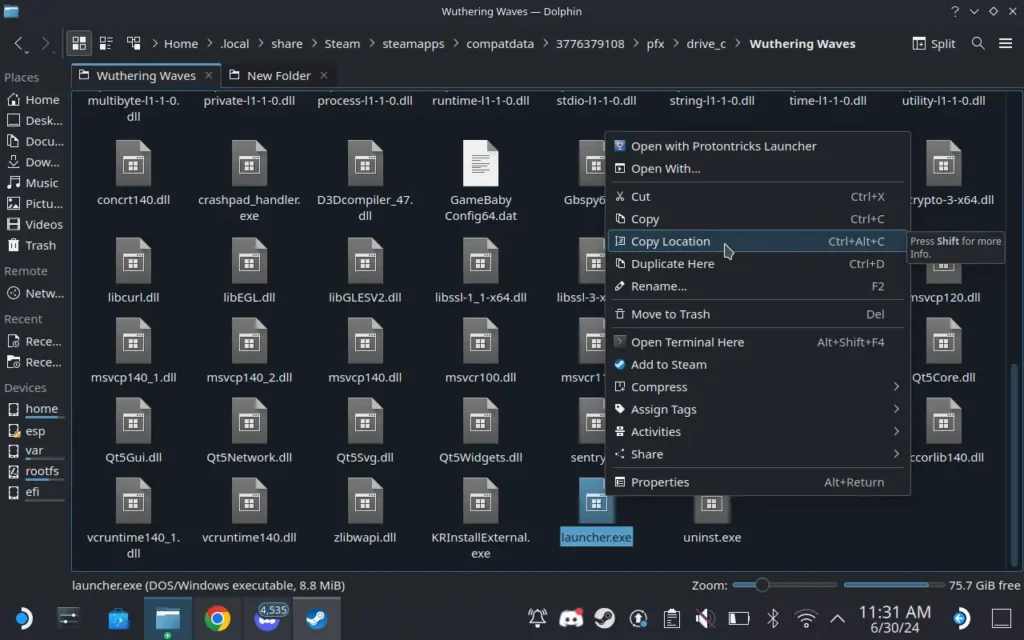Select launcher.exe file icon

596,502
